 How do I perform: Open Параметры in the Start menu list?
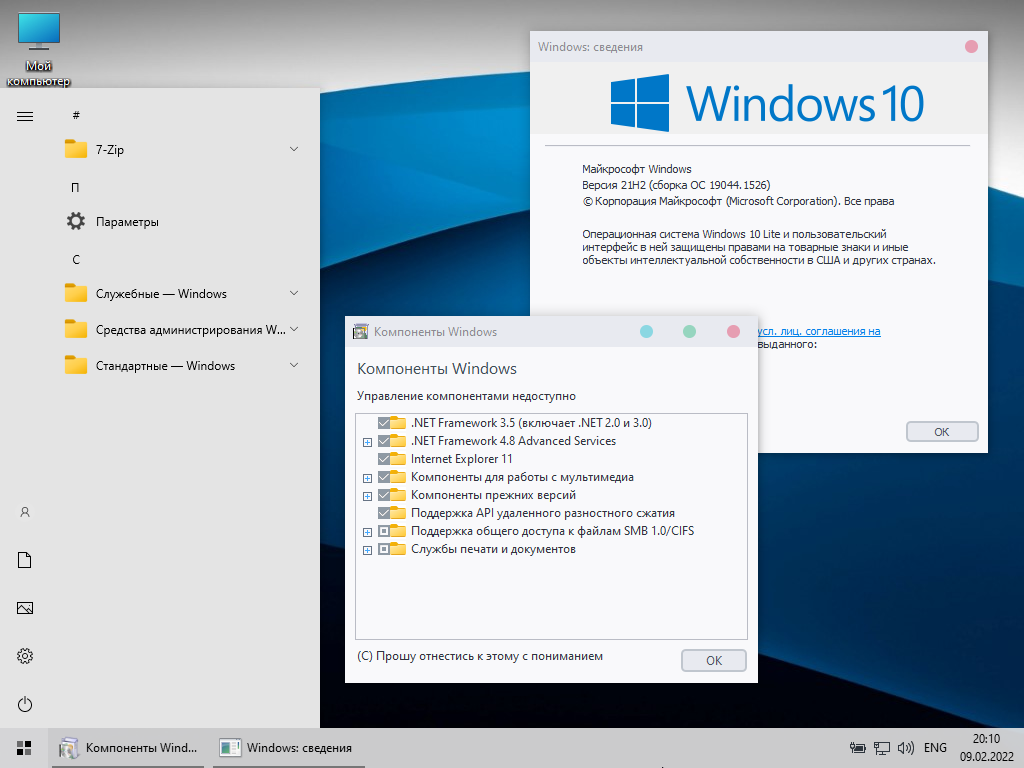pos(127,222)
